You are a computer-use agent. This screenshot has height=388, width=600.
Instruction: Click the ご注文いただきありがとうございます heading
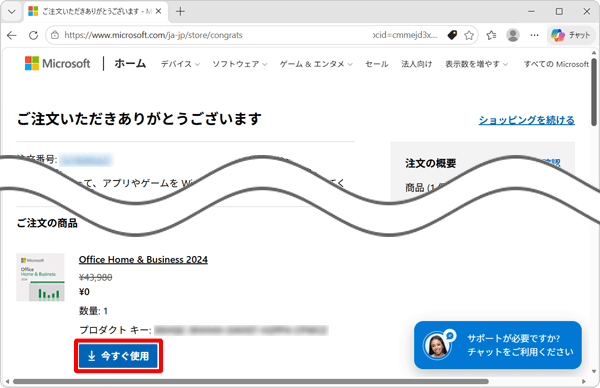(x=139, y=119)
